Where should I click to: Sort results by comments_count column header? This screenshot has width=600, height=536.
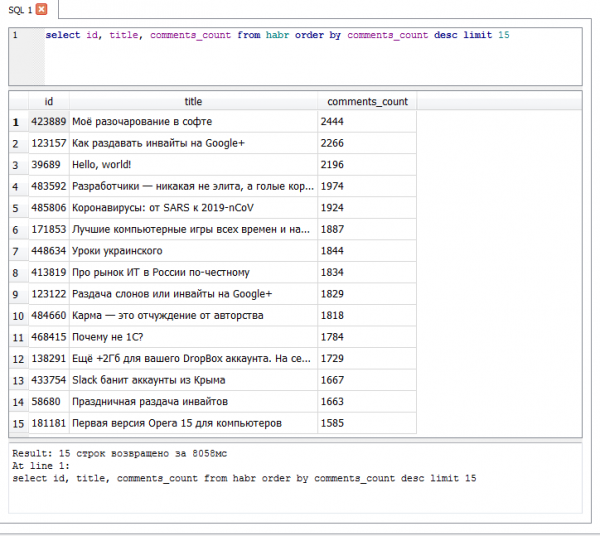(x=367, y=101)
